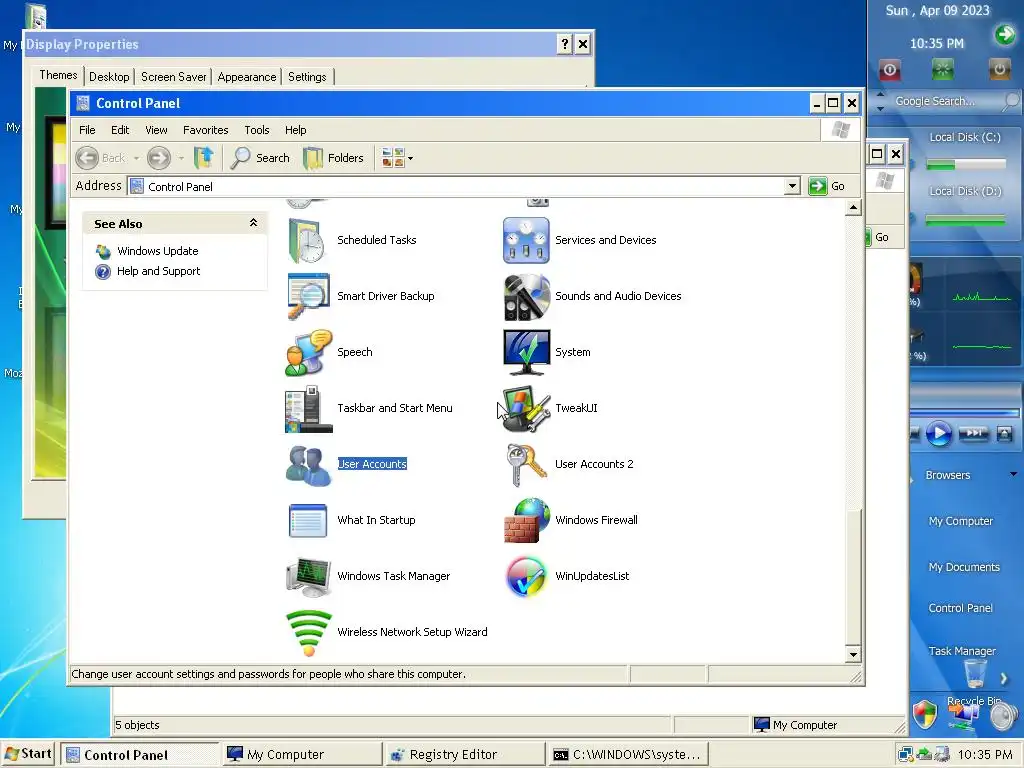The width and height of the screenshot is (1024, 768).
Task: Click the scrollbar up arrow
Action: pos(853,208)
